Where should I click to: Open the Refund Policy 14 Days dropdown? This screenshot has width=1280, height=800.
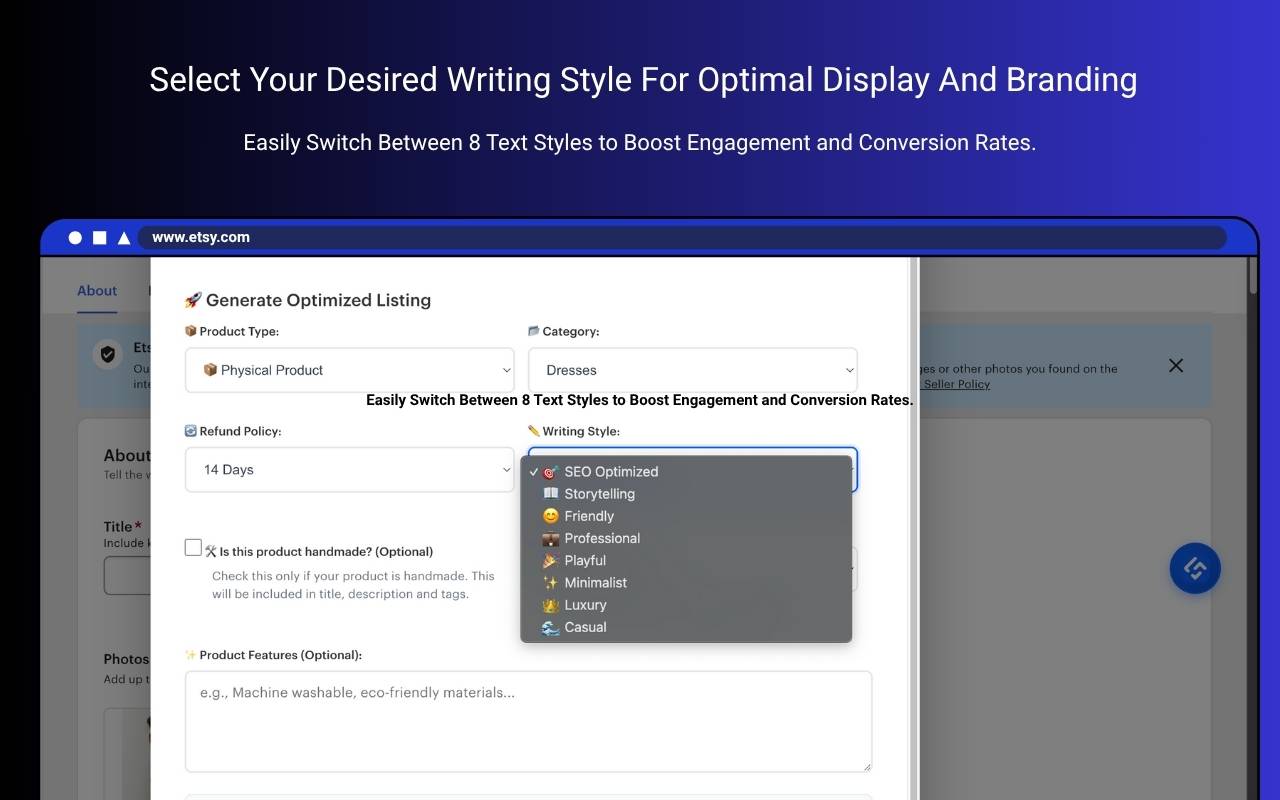pos(350,470)
